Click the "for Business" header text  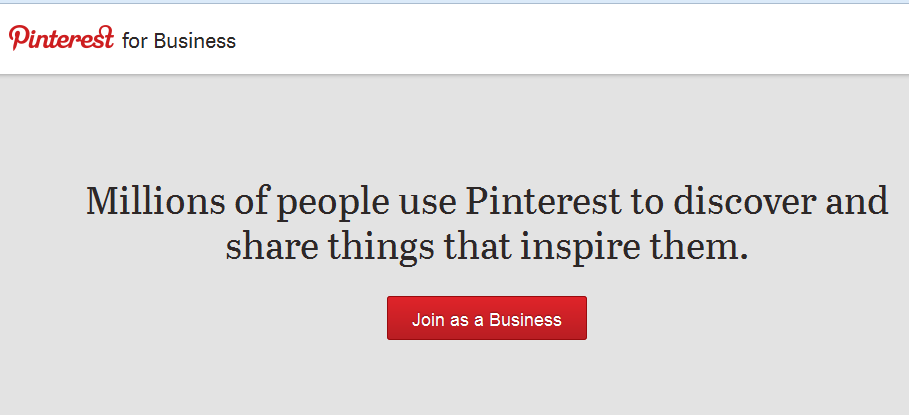point(179,41)
